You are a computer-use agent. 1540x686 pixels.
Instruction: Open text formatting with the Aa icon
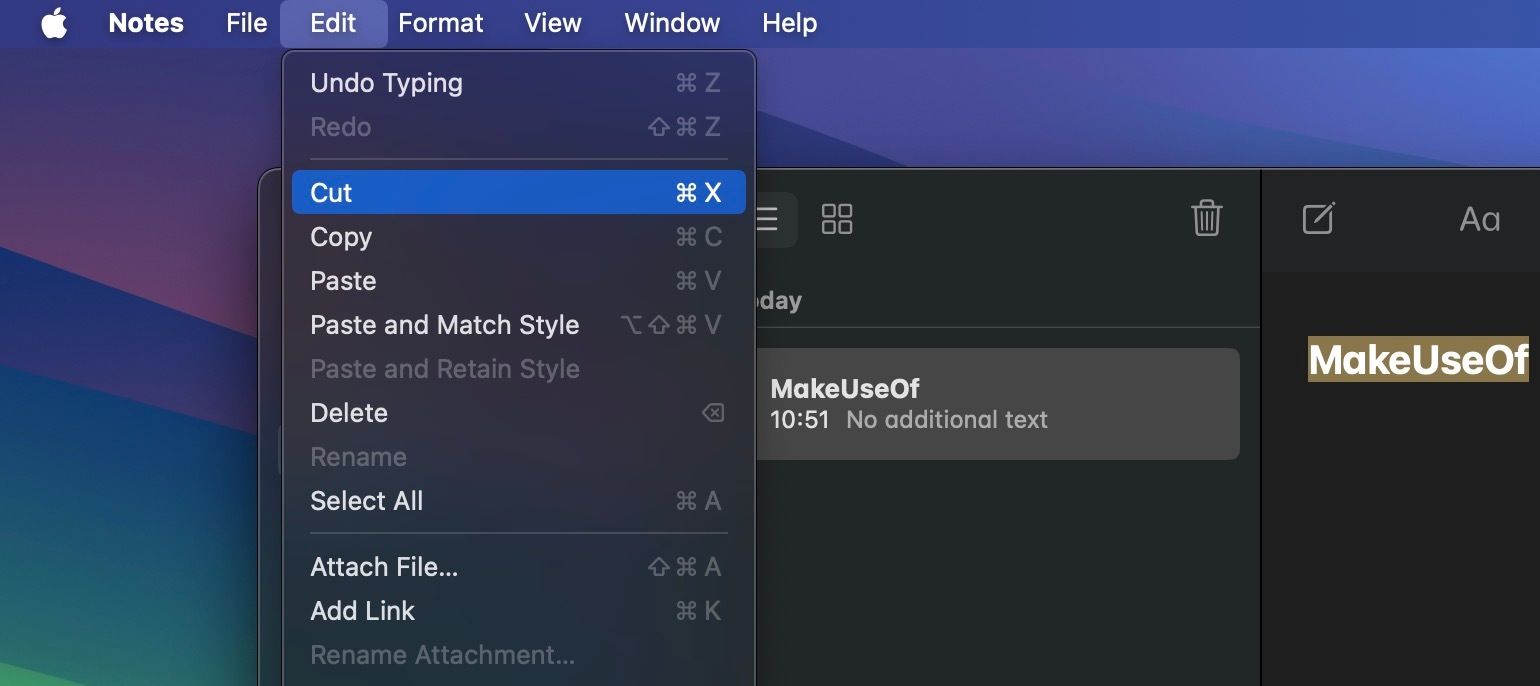click(x=1480, y=219)
